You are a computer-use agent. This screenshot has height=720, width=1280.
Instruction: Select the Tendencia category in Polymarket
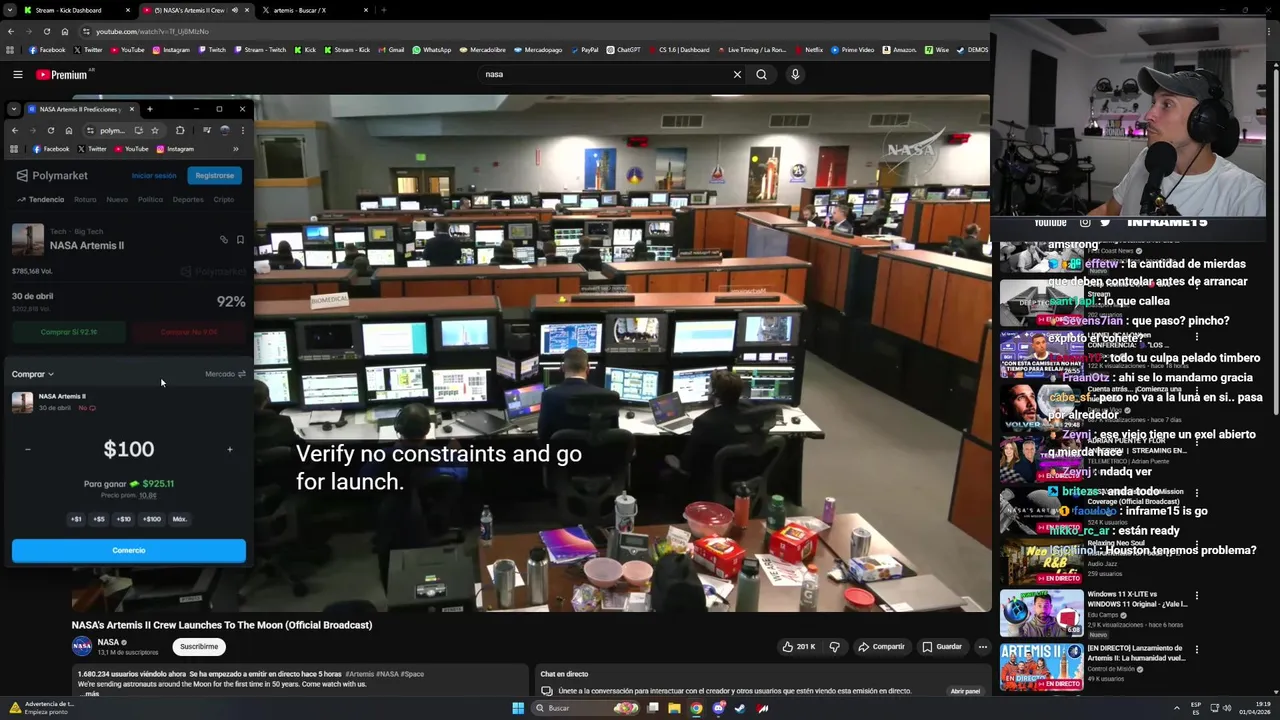[x=41, y=199]
